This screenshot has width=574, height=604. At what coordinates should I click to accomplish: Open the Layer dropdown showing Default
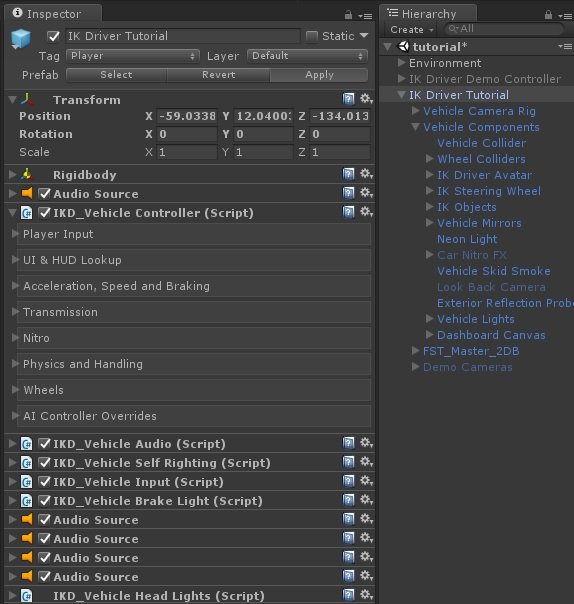307,56
